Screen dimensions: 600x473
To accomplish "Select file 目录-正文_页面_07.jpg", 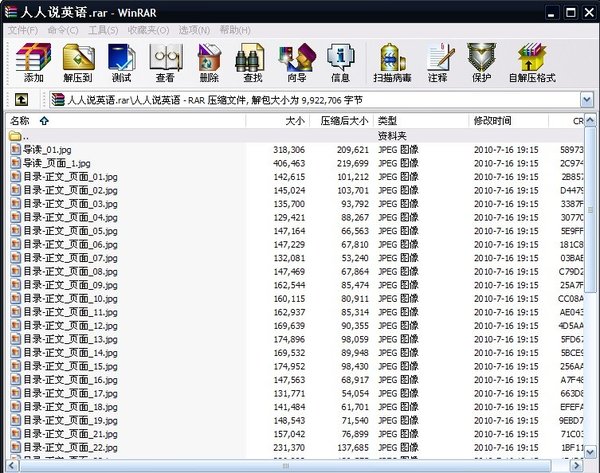I will tap(70, 258).
